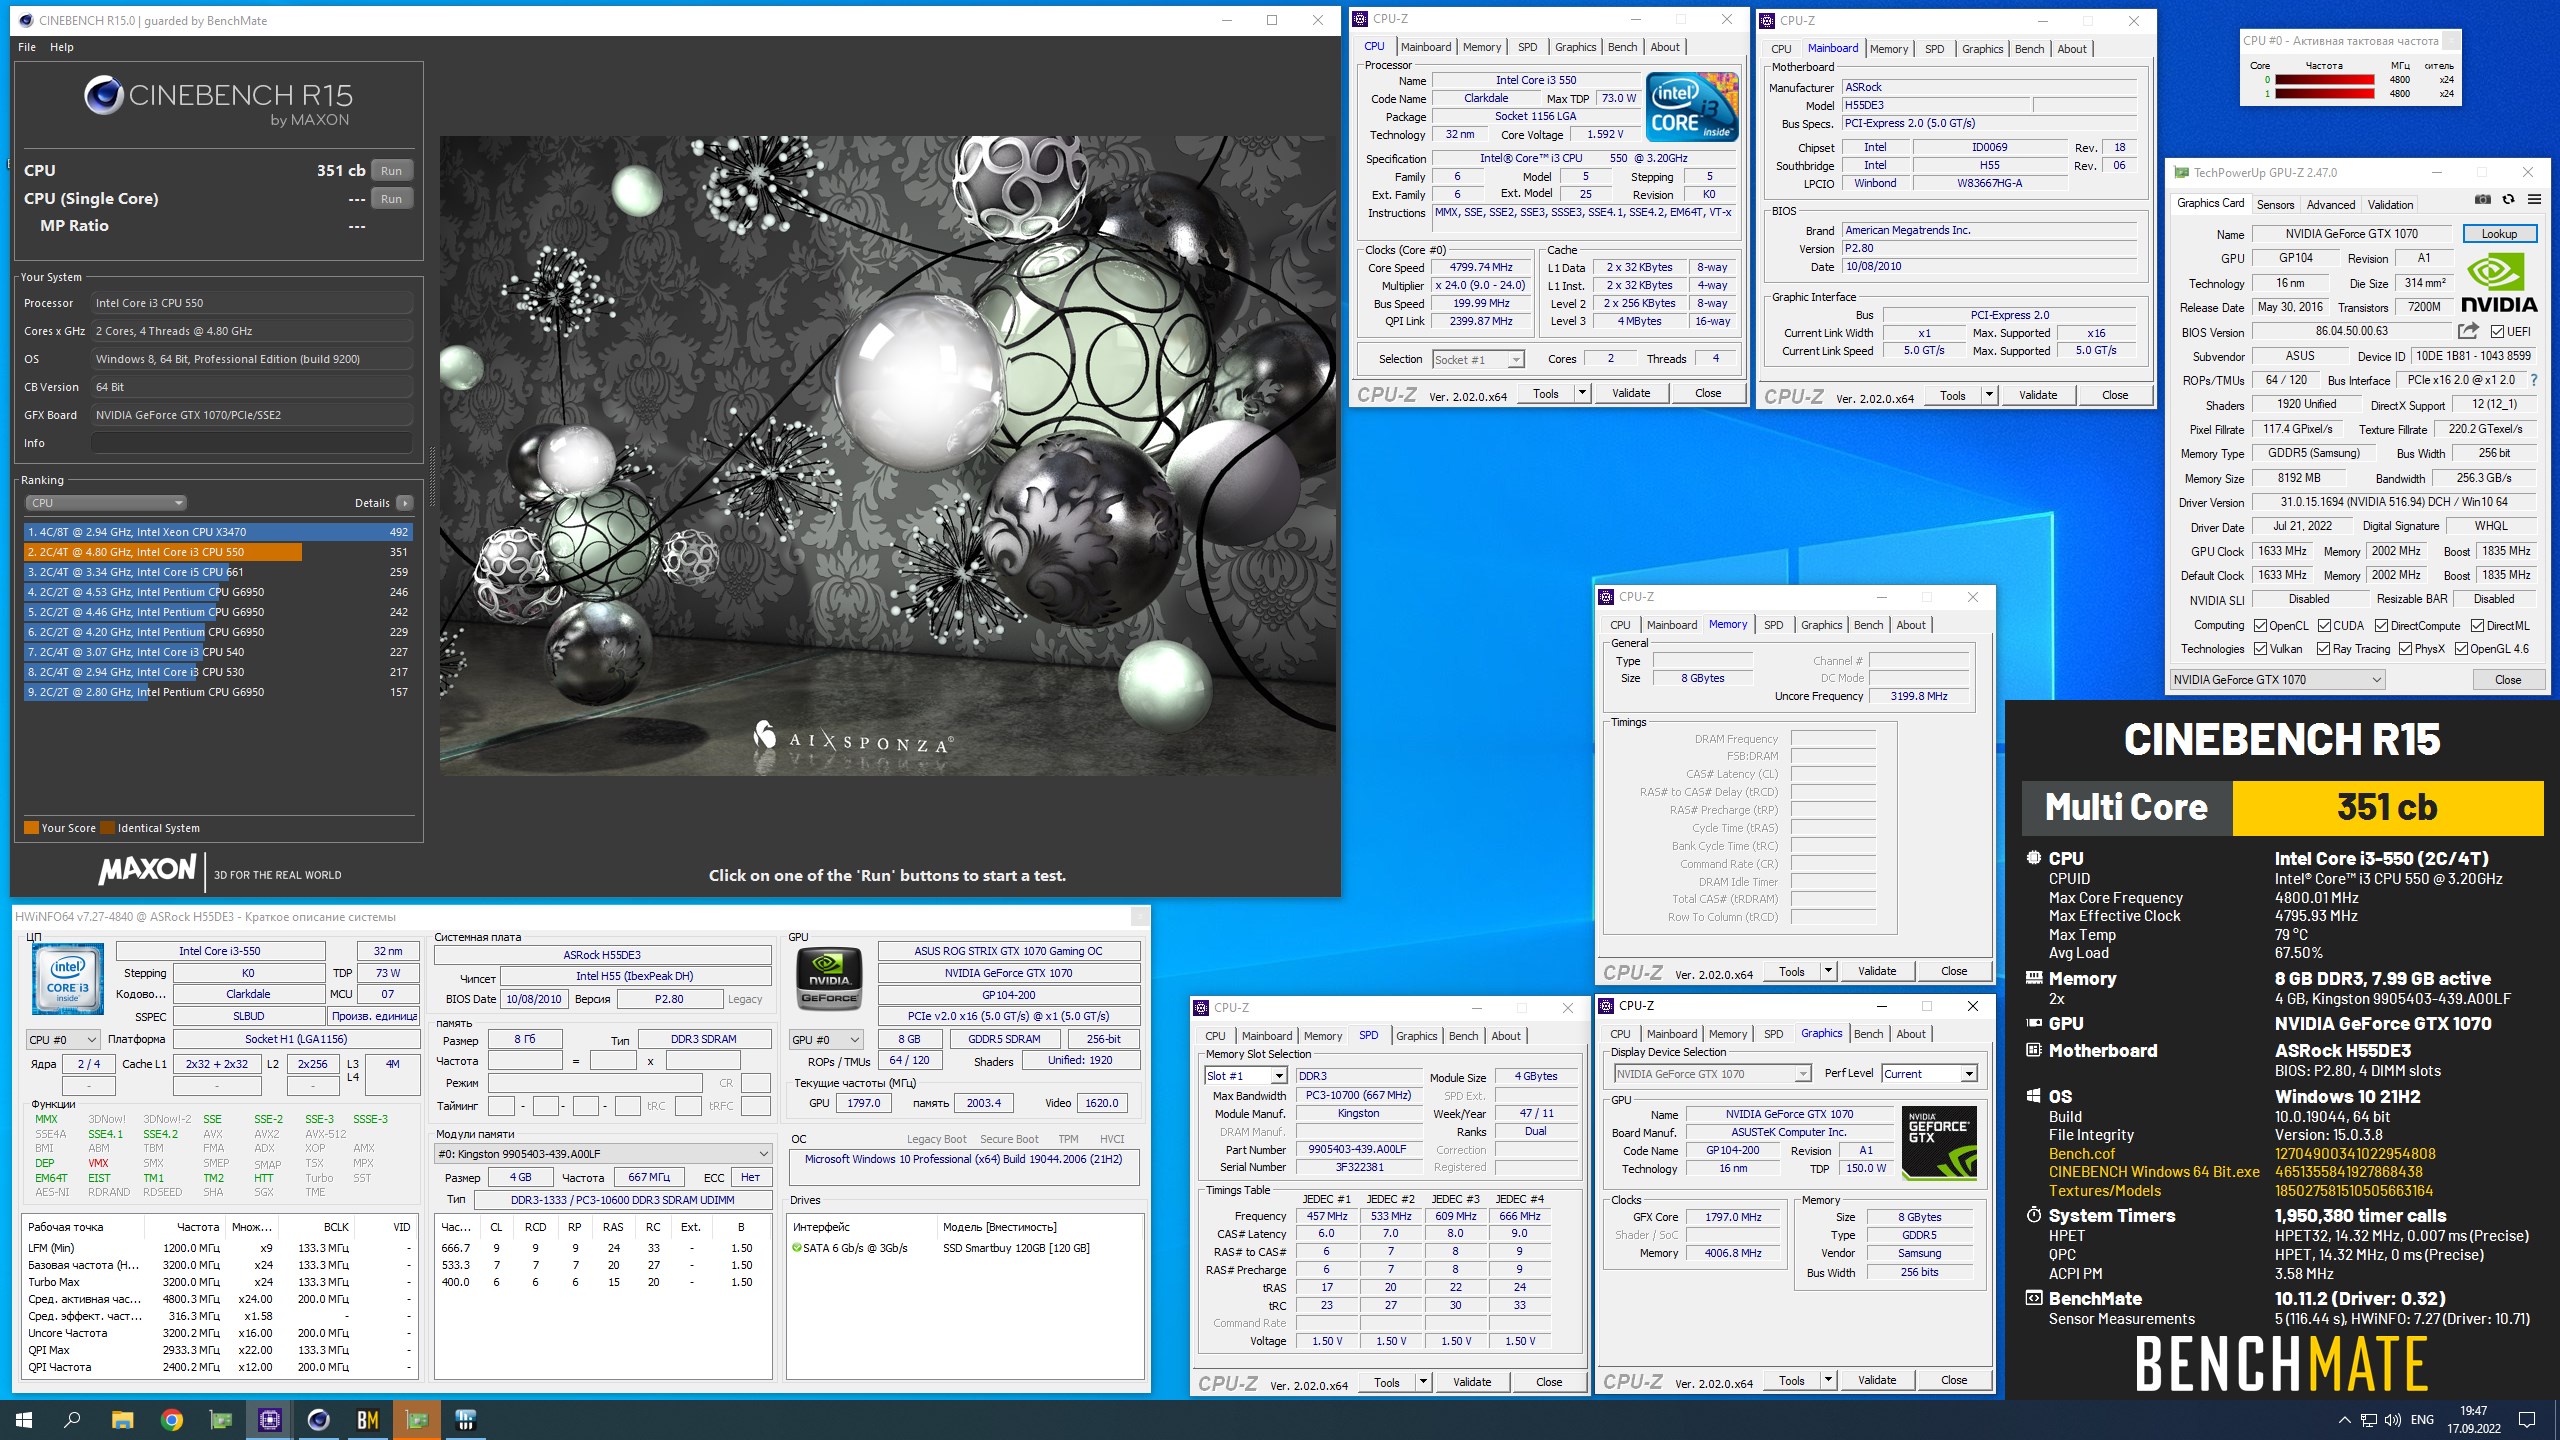Open the orange-highlighted GPU-Z taskbar button
The height and width of the screenshot is (1440, 2560).
point(416,1420)
